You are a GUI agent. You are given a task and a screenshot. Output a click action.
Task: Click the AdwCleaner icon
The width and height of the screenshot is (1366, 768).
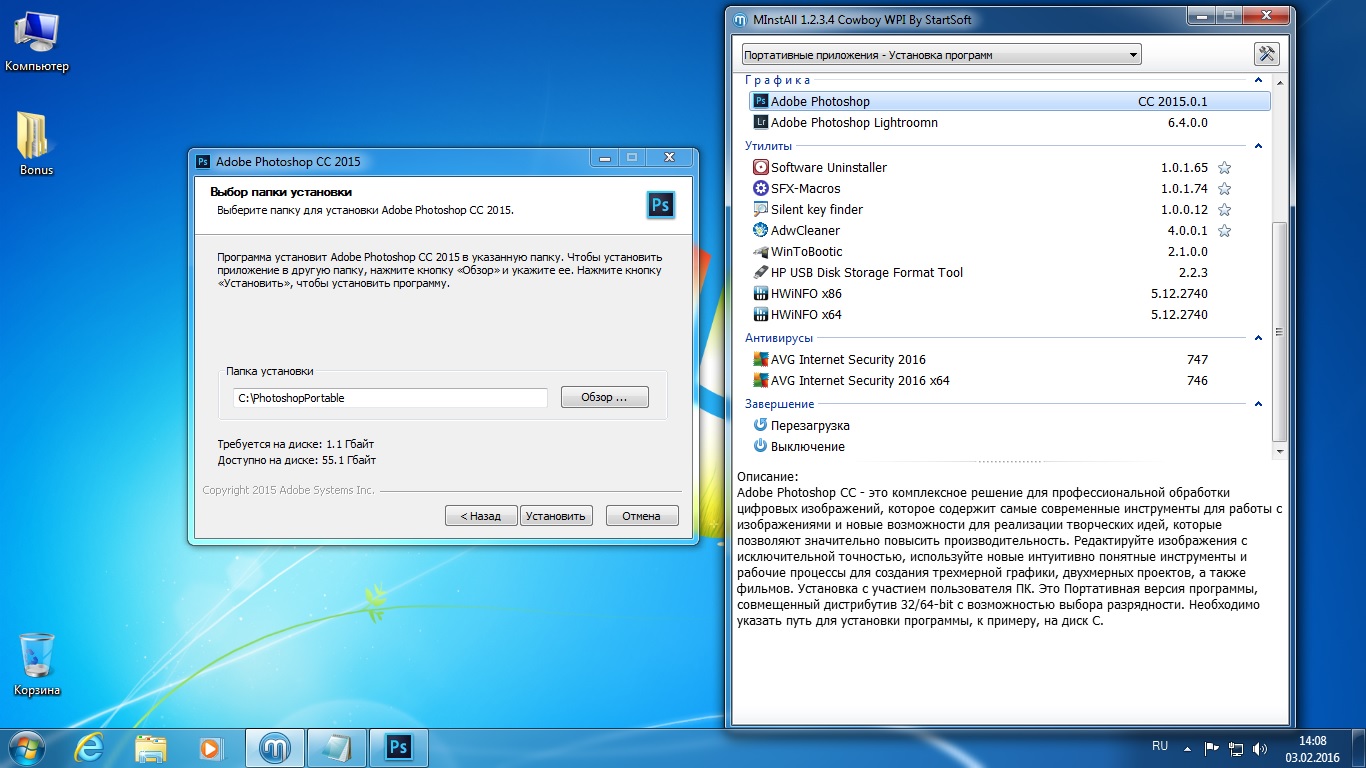pyautogui.click(x=761, y=230)
